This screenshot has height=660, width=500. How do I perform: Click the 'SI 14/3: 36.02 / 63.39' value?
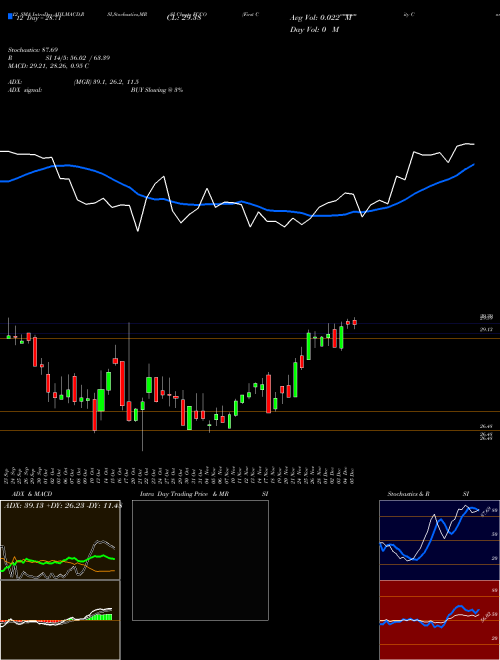(78, 58)
